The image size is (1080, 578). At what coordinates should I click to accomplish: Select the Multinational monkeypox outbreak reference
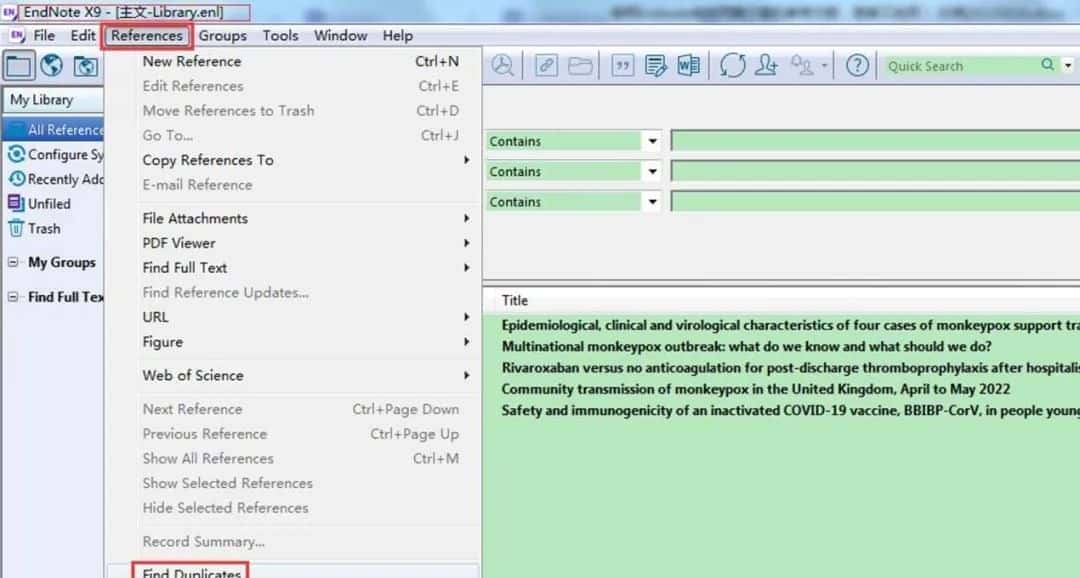[x=746, y=346]
